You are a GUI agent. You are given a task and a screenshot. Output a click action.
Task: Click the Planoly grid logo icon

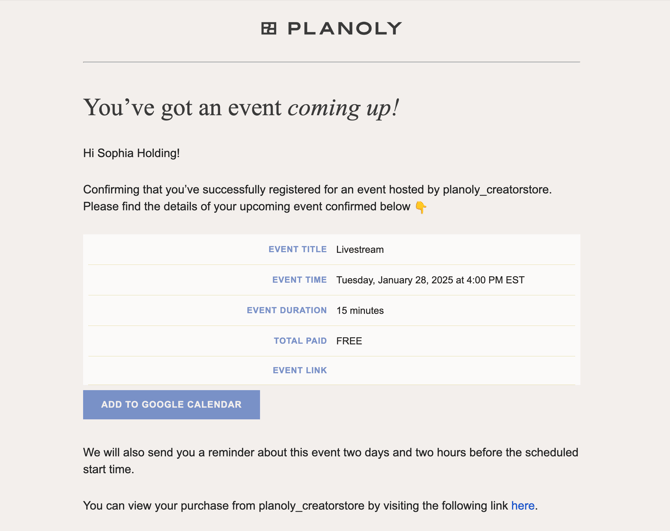tap(269, 29)
